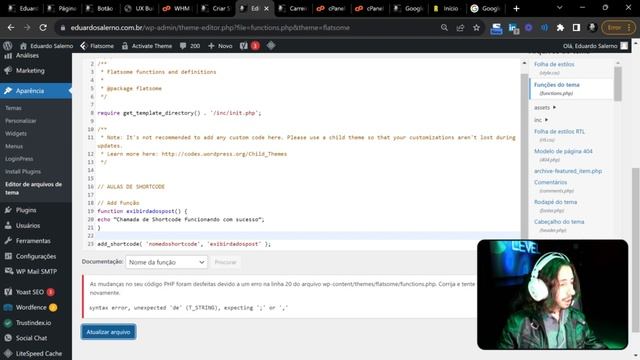Click the Procurar documentation button
The width and height of the screenshot is (640, 360).
click(225, 262)
